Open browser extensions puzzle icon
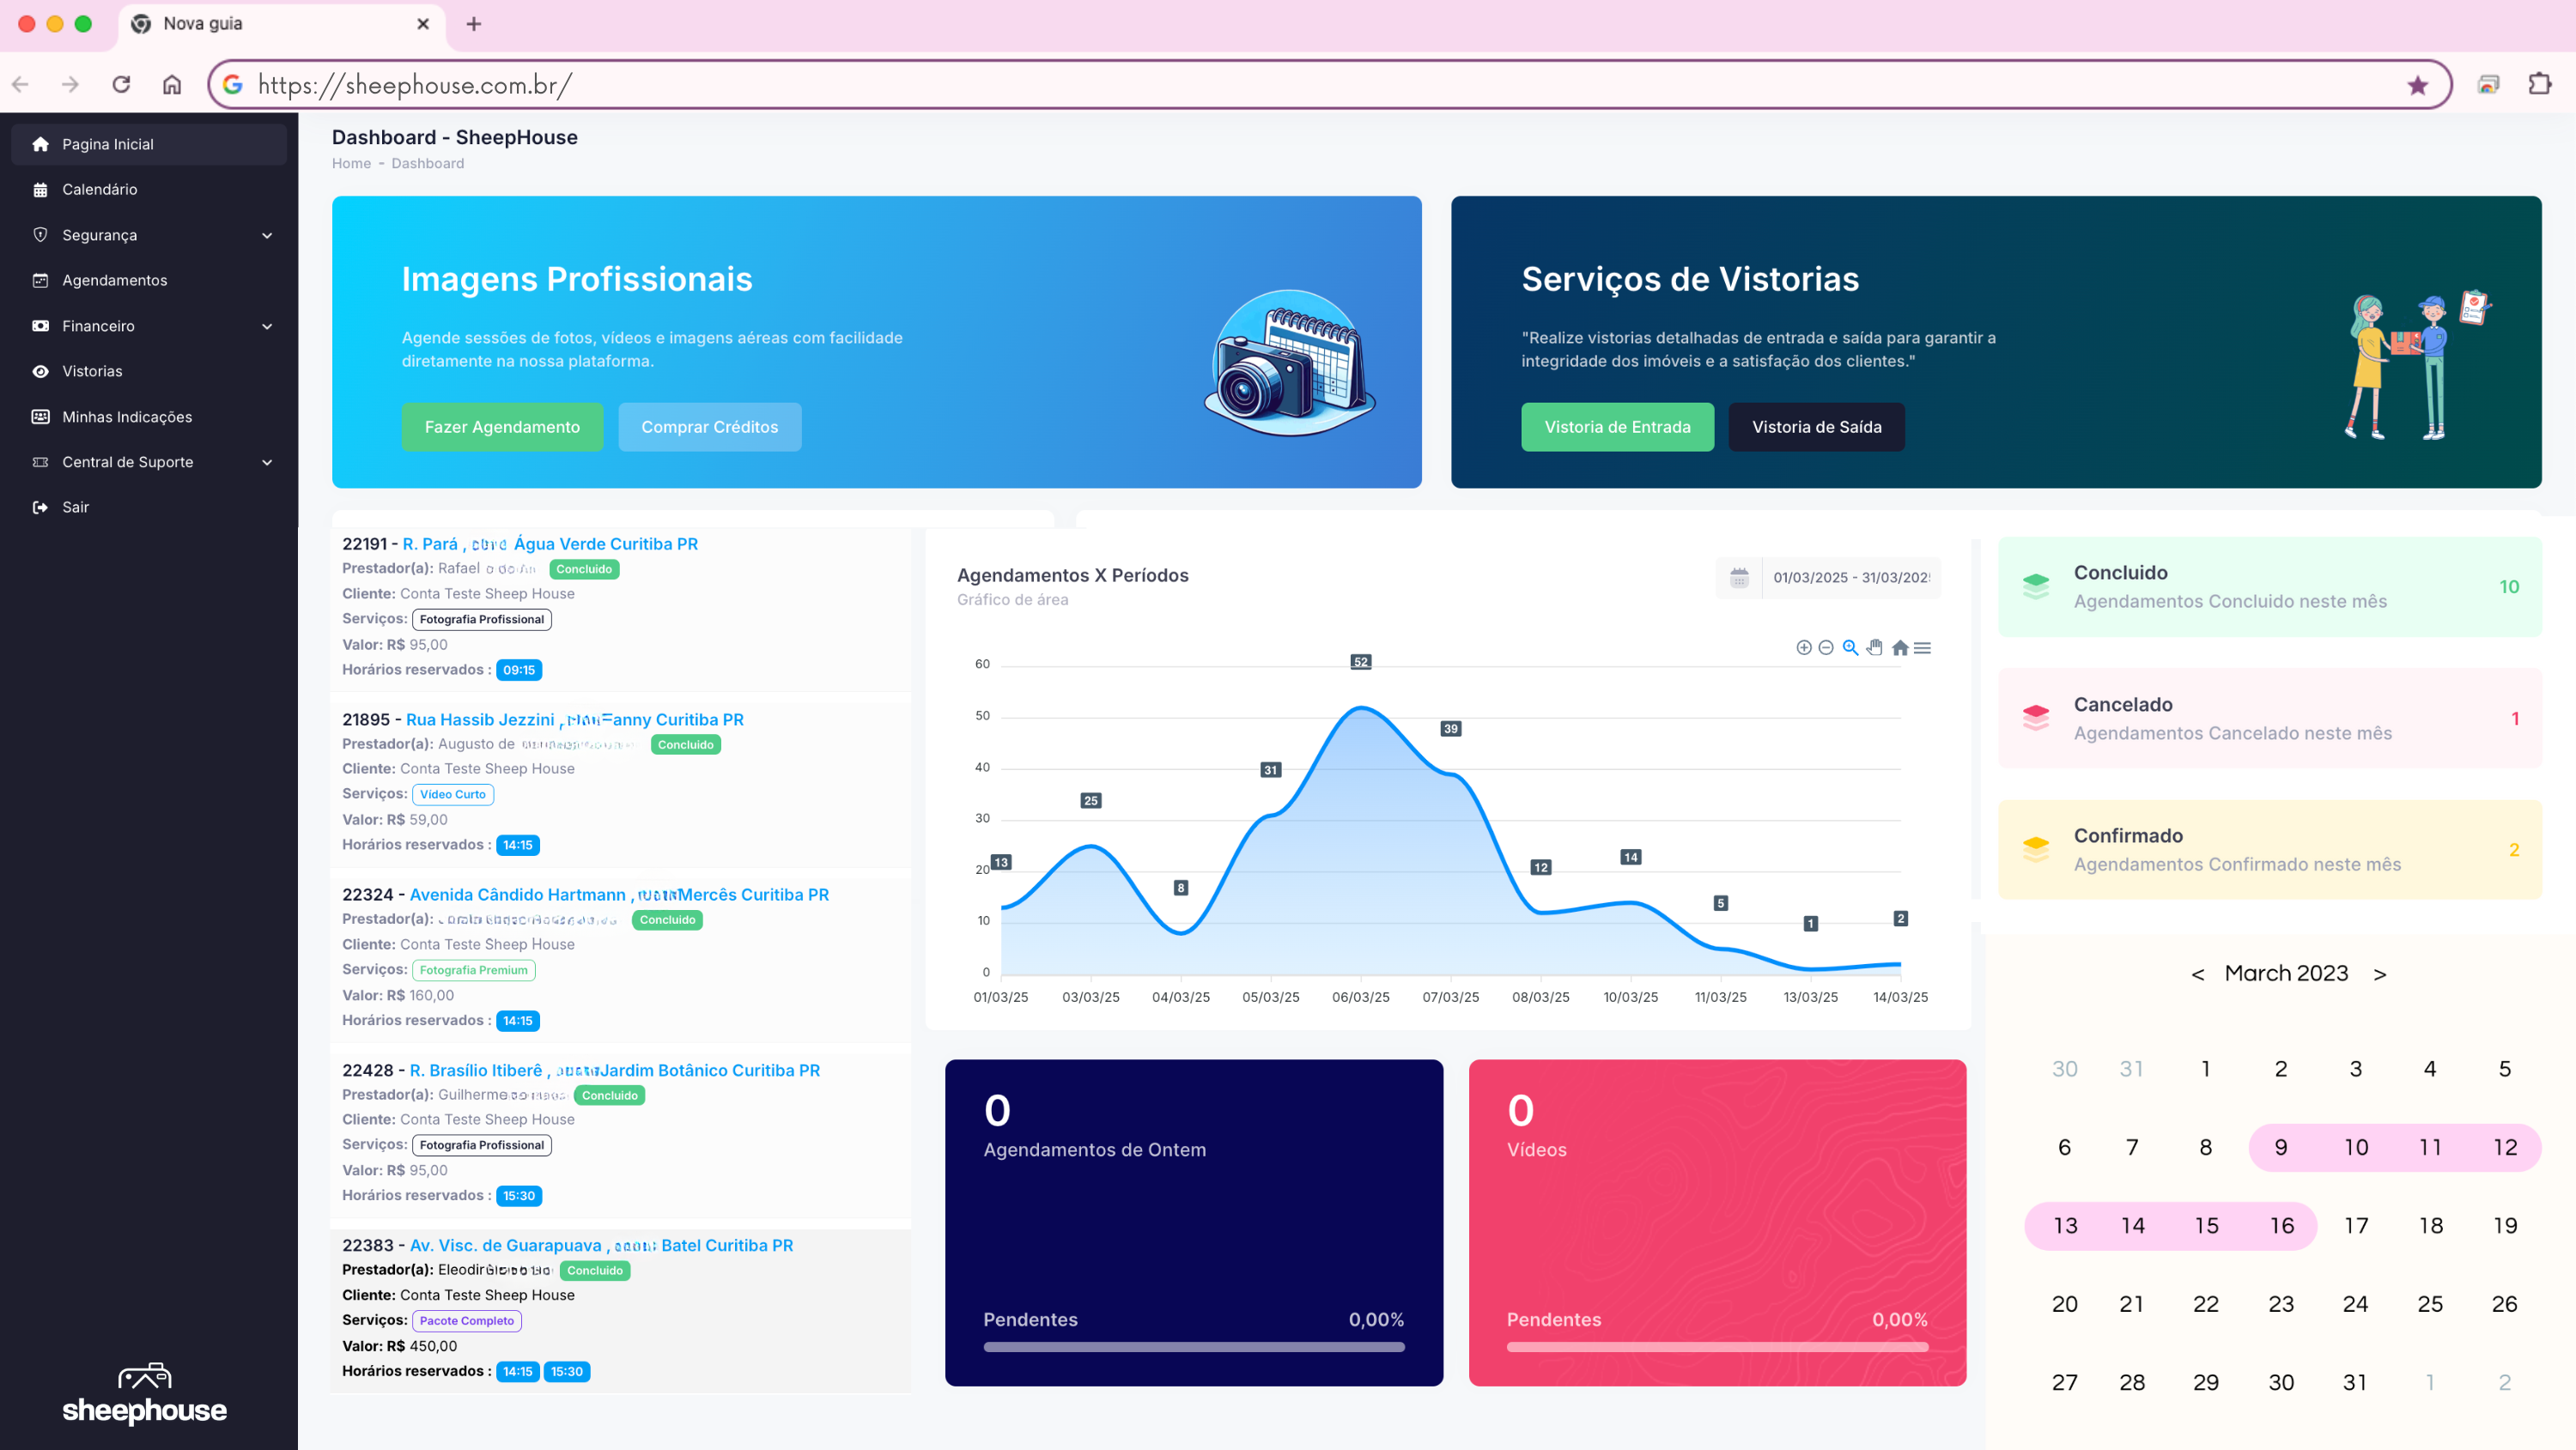The width and height of the screenshot is (2576, 1450). tap(2539, 84)
